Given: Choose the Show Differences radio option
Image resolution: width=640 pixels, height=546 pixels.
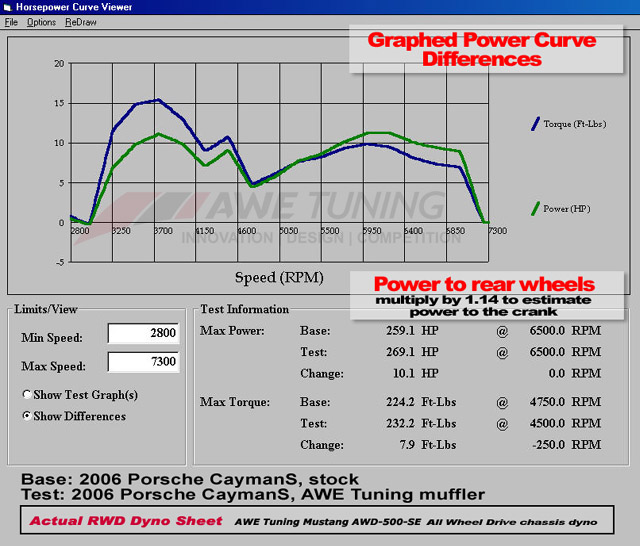Looking at the screenshot, I should click(27, 416).
